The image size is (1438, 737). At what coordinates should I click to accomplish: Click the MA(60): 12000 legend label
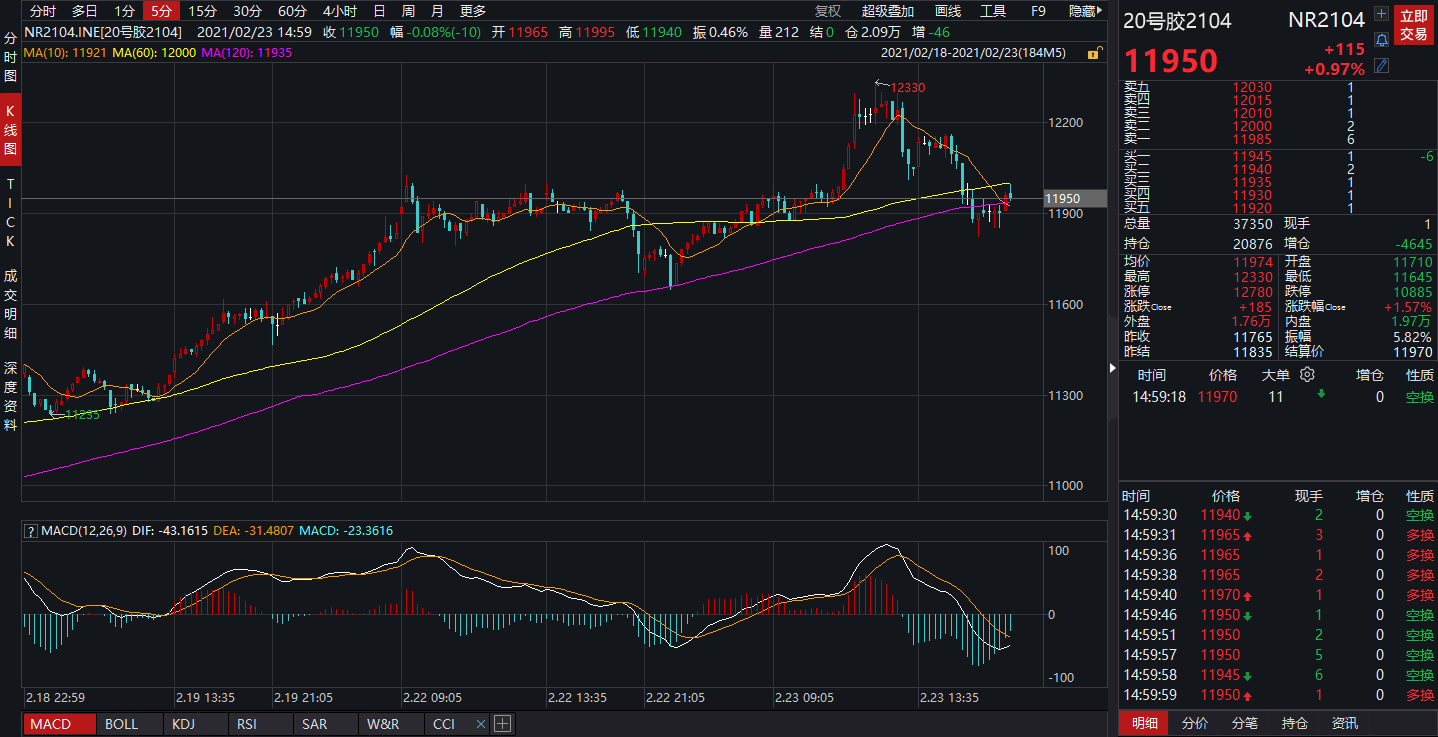(155, 52)
